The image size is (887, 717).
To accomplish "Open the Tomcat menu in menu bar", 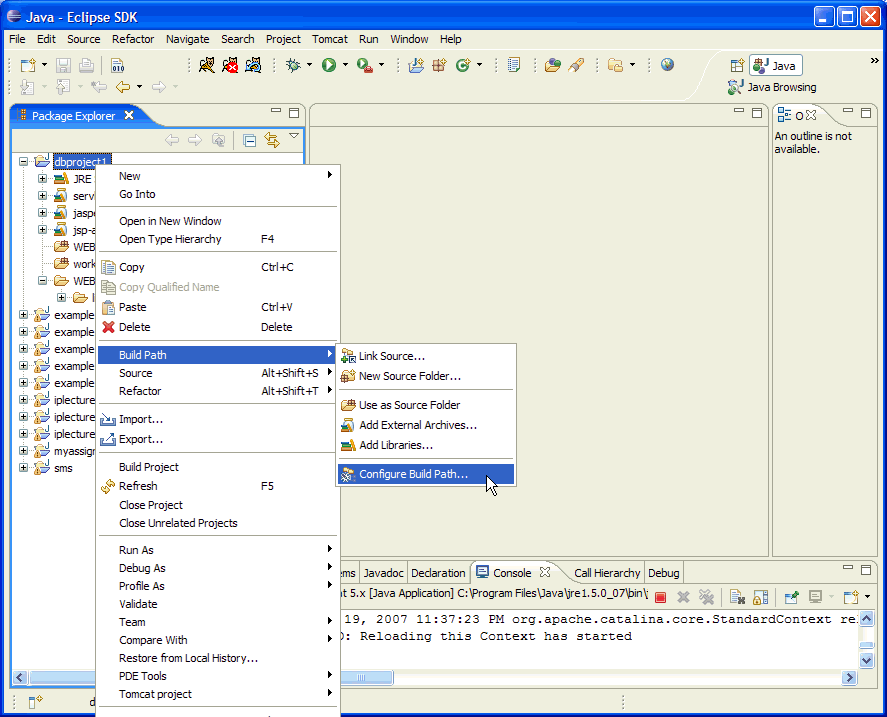I will [329, 39].
